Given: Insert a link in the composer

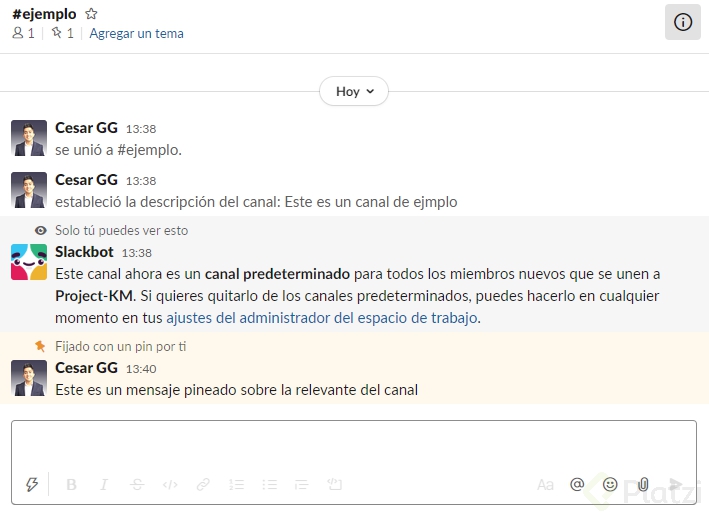Looking at the screenshot, I should (203, 484).
